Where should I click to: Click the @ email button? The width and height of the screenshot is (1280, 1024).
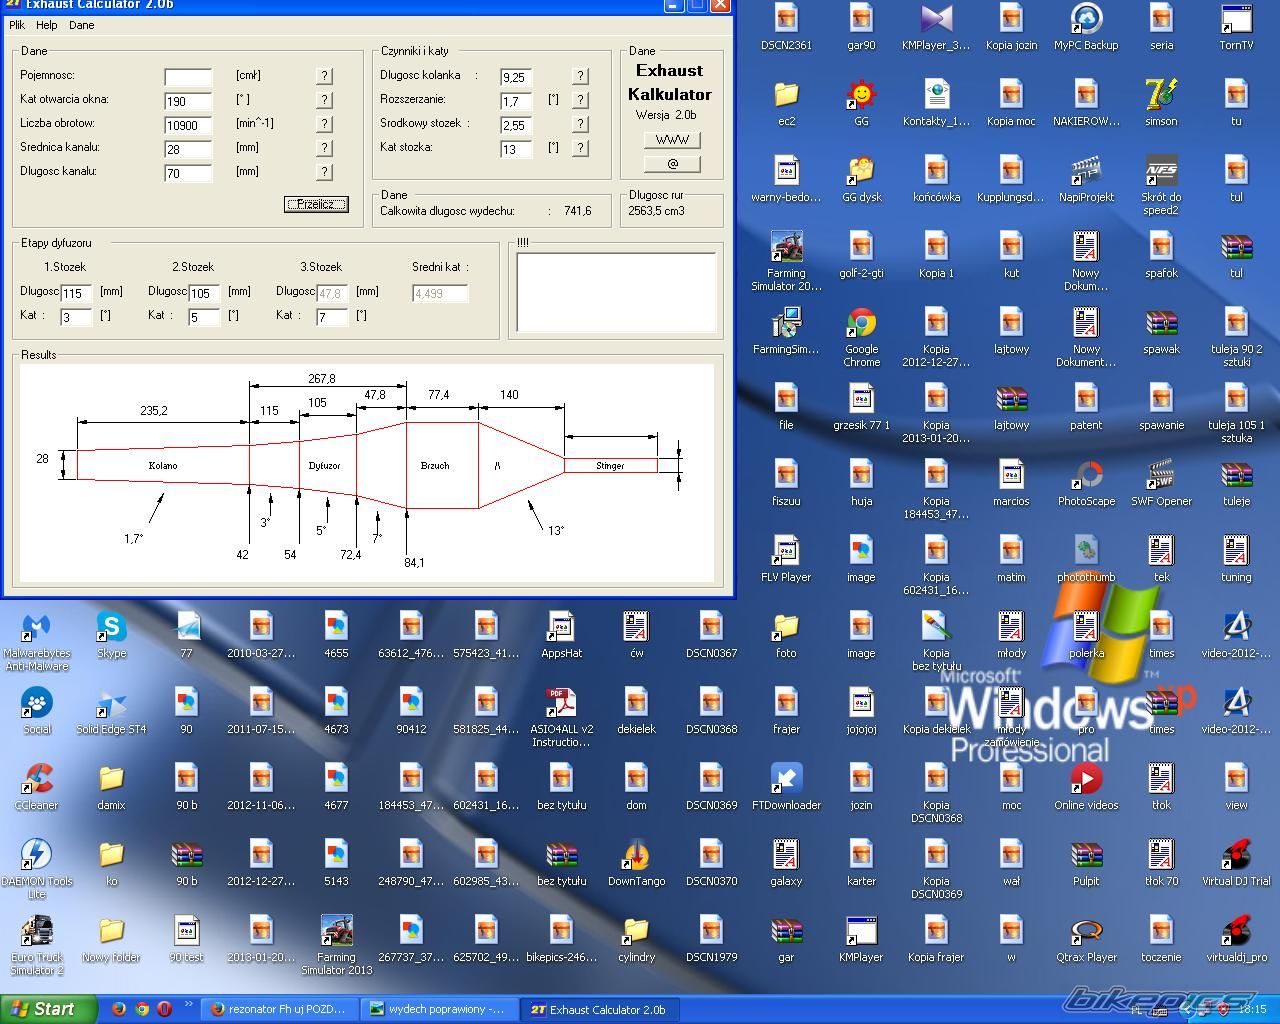point(672,164)
